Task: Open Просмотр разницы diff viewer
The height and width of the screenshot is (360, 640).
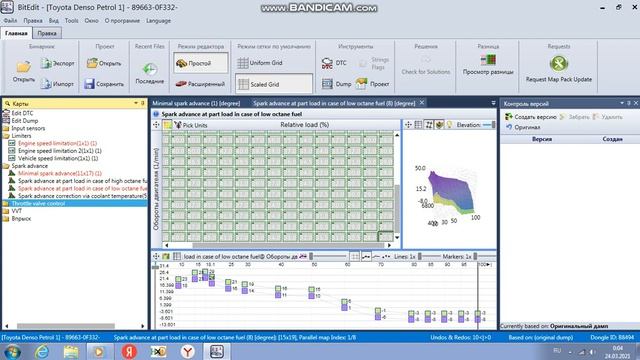Action: pyautogui.click(x=488, y=60)
